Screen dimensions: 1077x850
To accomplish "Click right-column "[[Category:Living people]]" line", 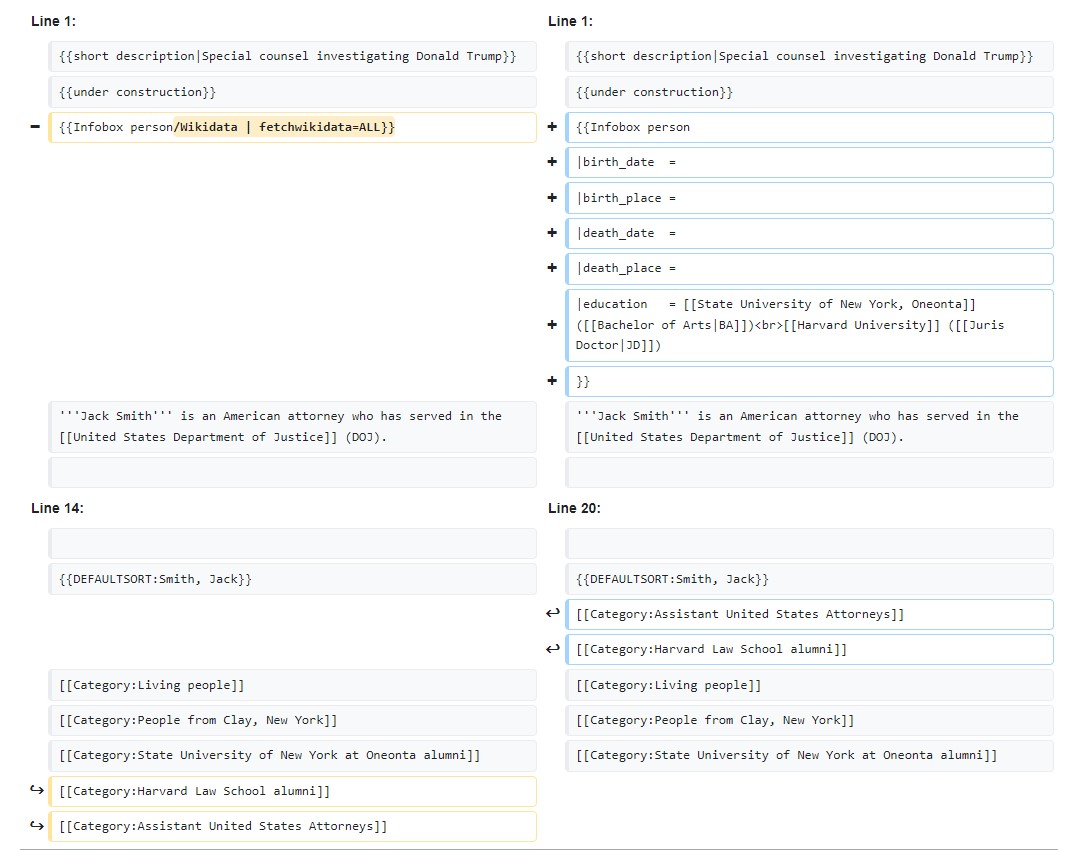I will pos(810,685).
